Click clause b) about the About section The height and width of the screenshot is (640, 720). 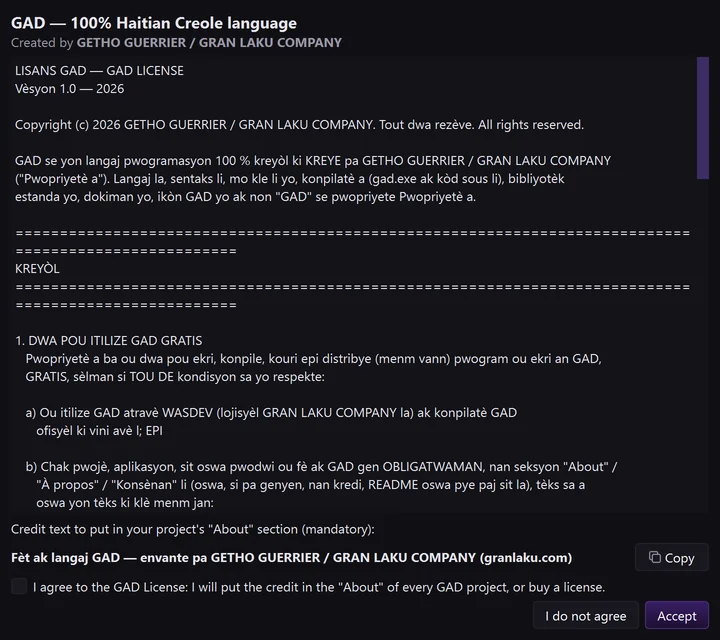click(321, 484)
